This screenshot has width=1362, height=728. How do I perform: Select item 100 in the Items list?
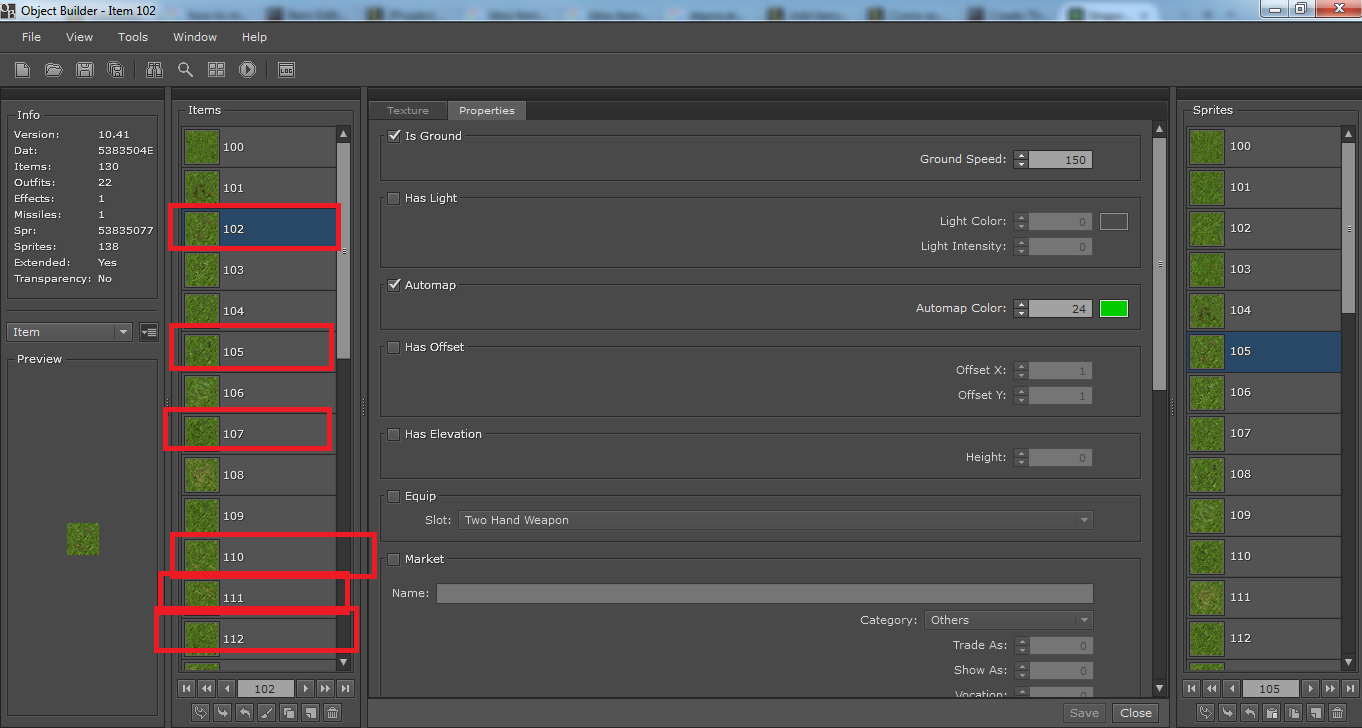259,147
